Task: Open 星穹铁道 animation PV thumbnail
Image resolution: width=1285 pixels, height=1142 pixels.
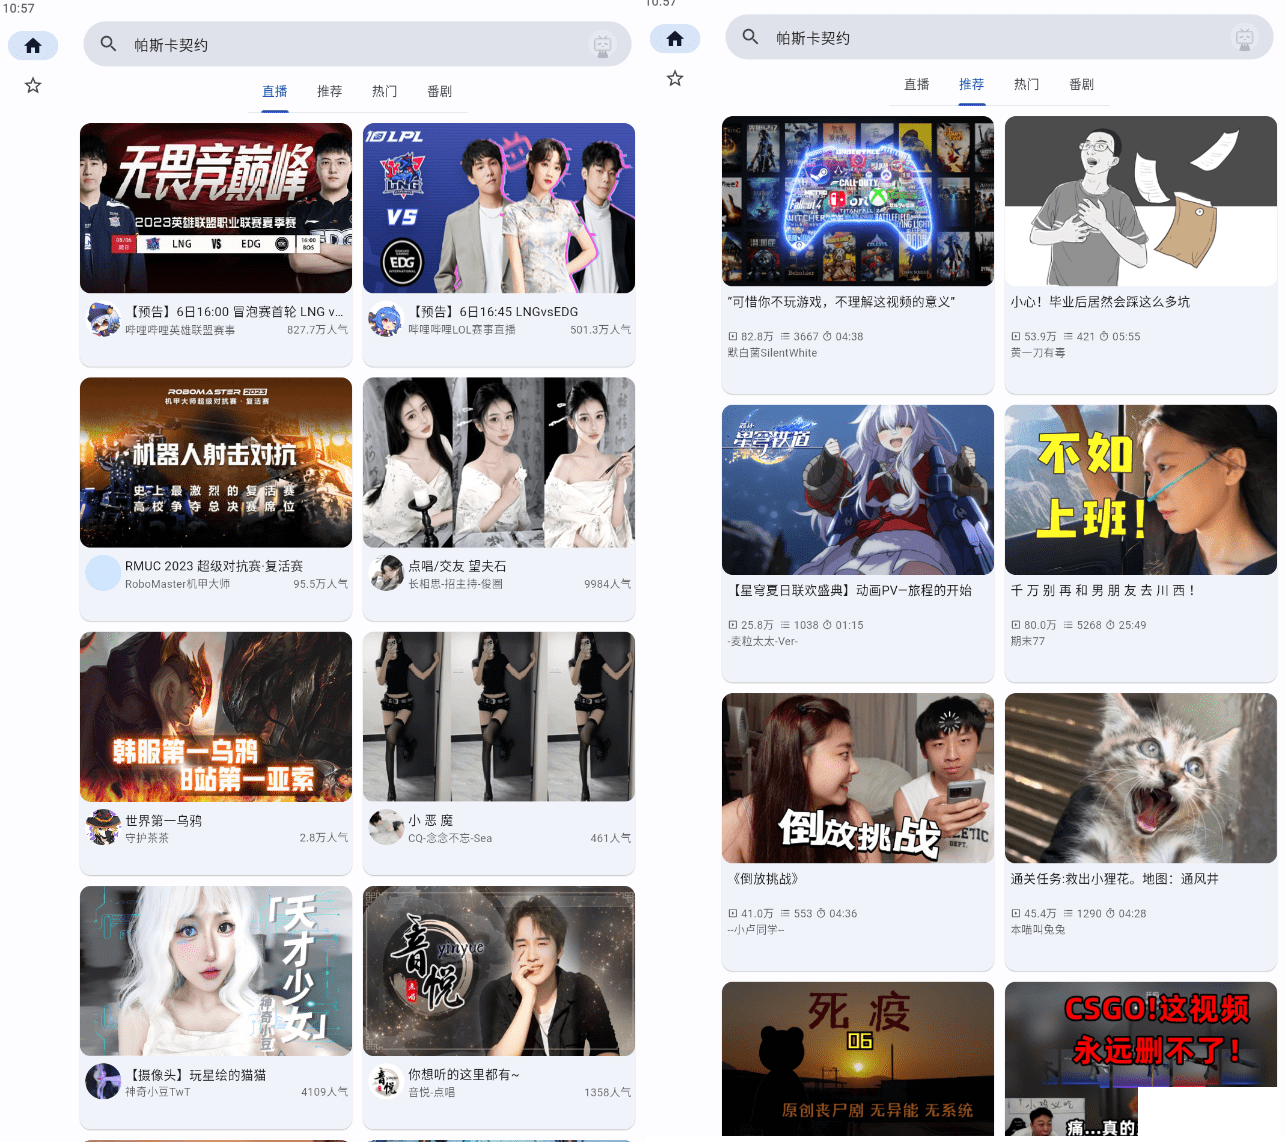Action: click(x=858, y=490)
